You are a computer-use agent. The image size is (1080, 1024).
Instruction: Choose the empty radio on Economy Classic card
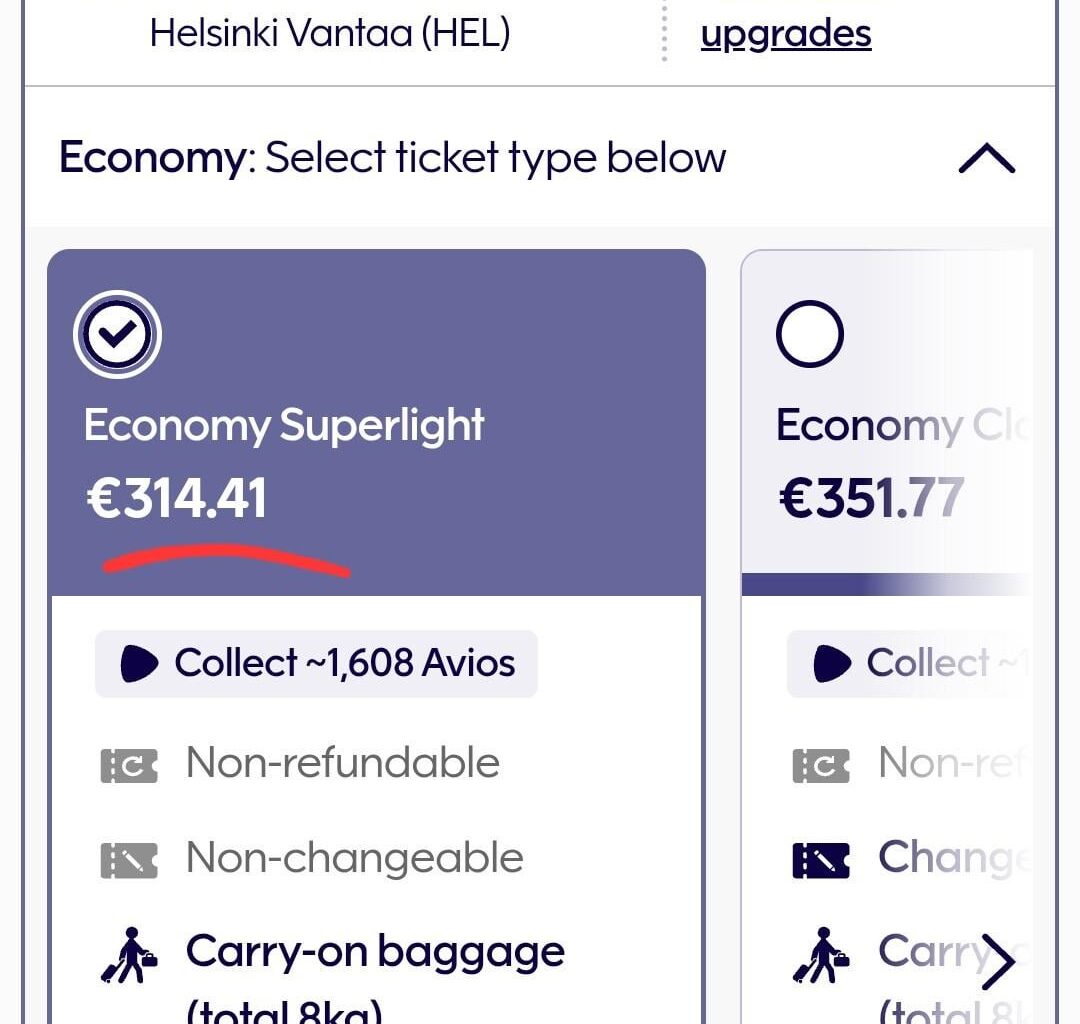pos(809,333)
